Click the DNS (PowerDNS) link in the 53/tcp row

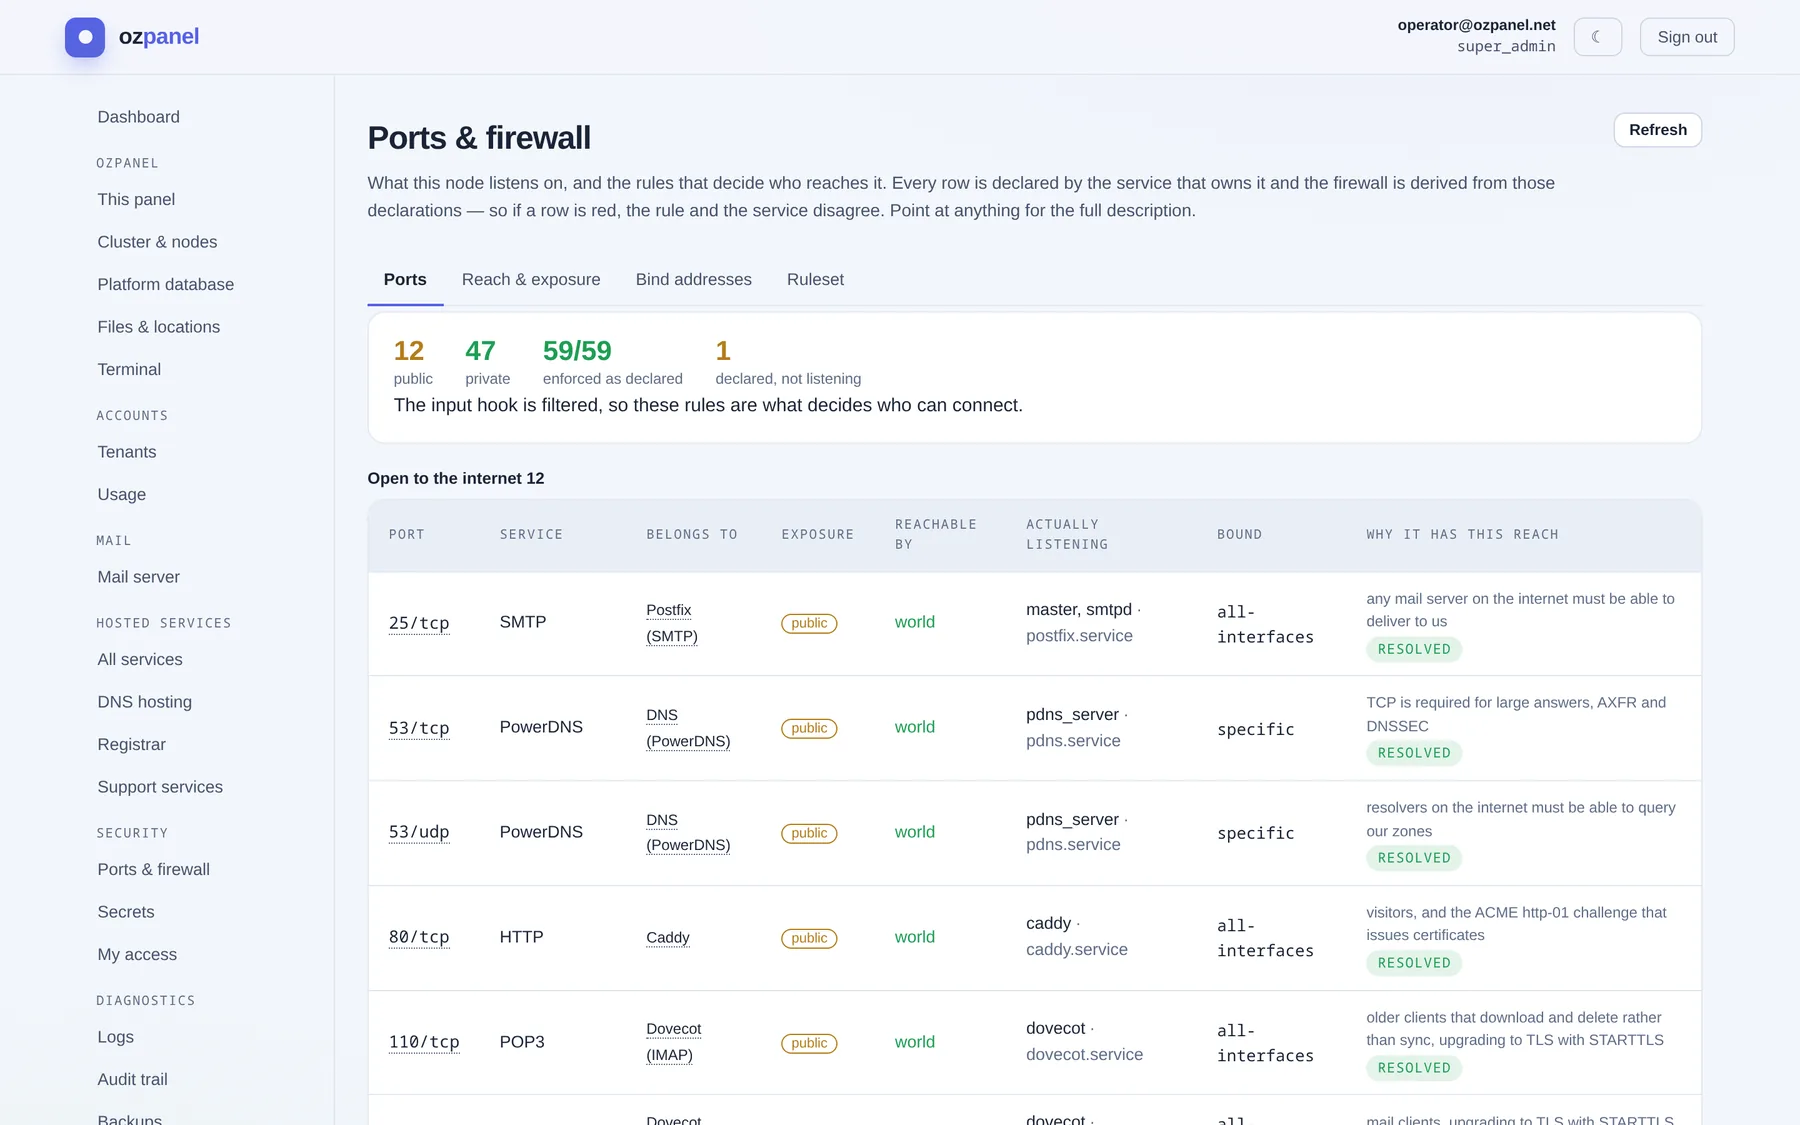pos(688,728)
